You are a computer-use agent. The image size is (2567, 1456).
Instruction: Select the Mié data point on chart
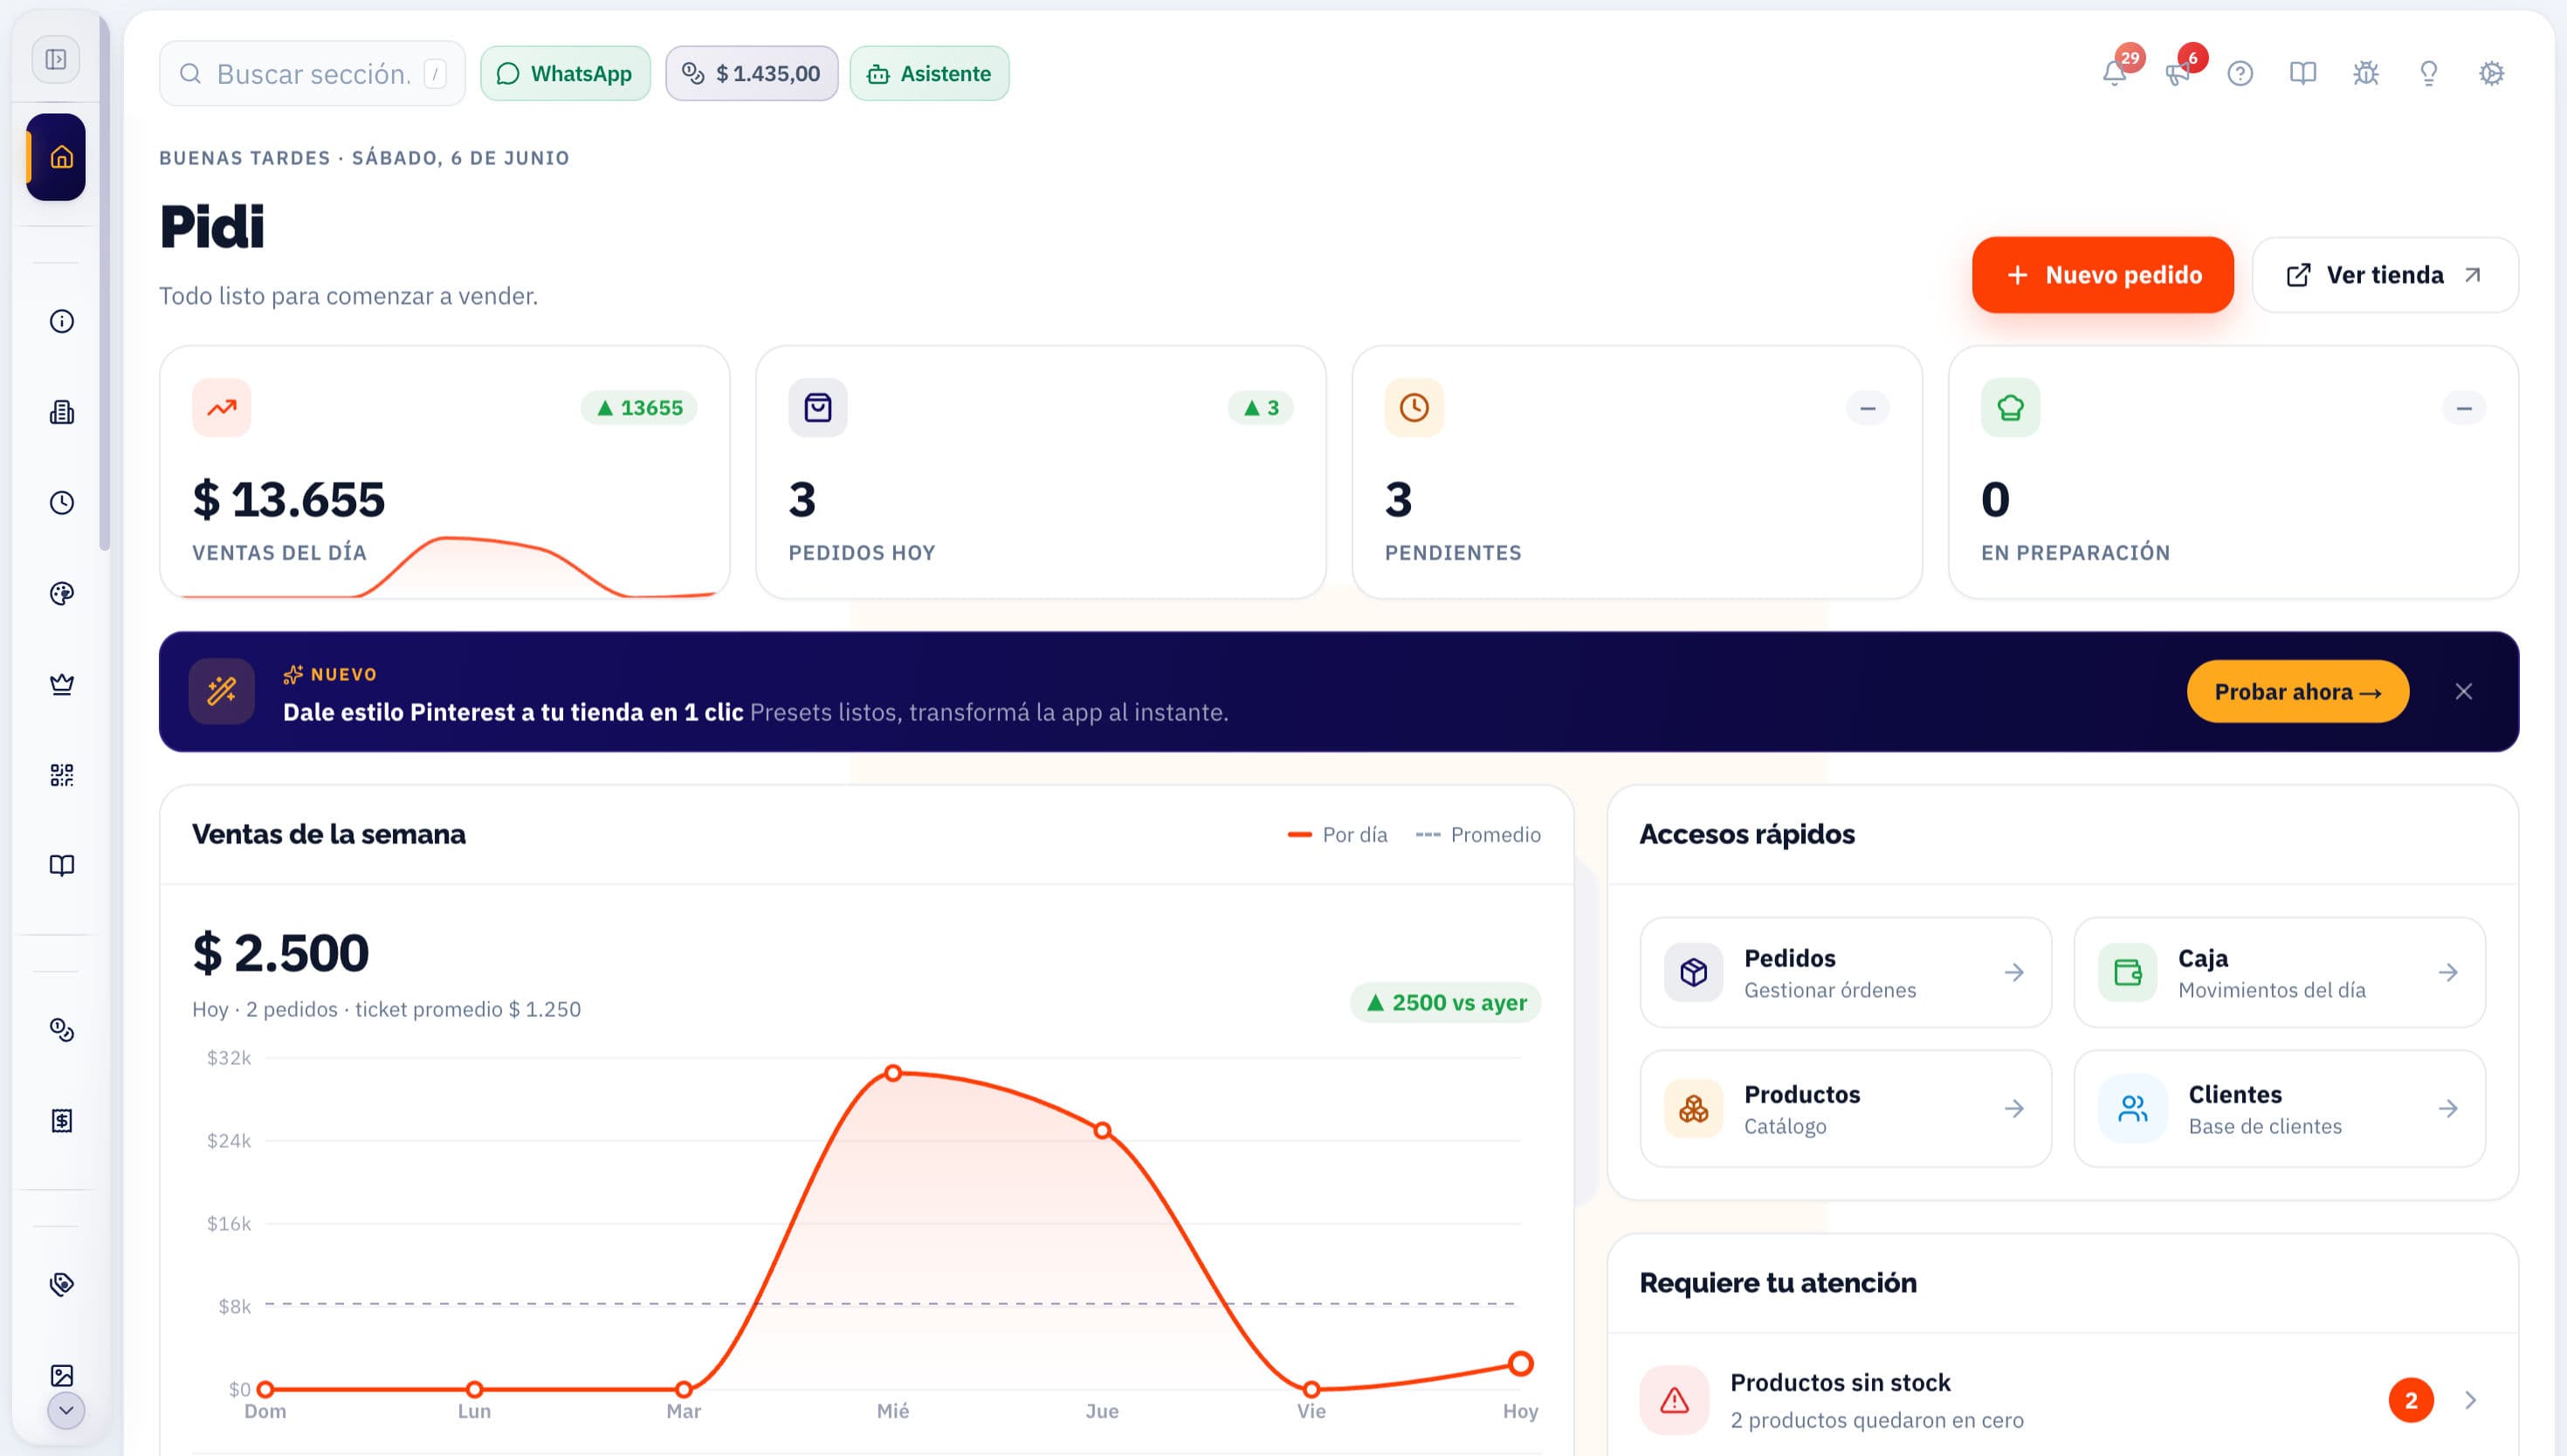tap(893, 1073)
